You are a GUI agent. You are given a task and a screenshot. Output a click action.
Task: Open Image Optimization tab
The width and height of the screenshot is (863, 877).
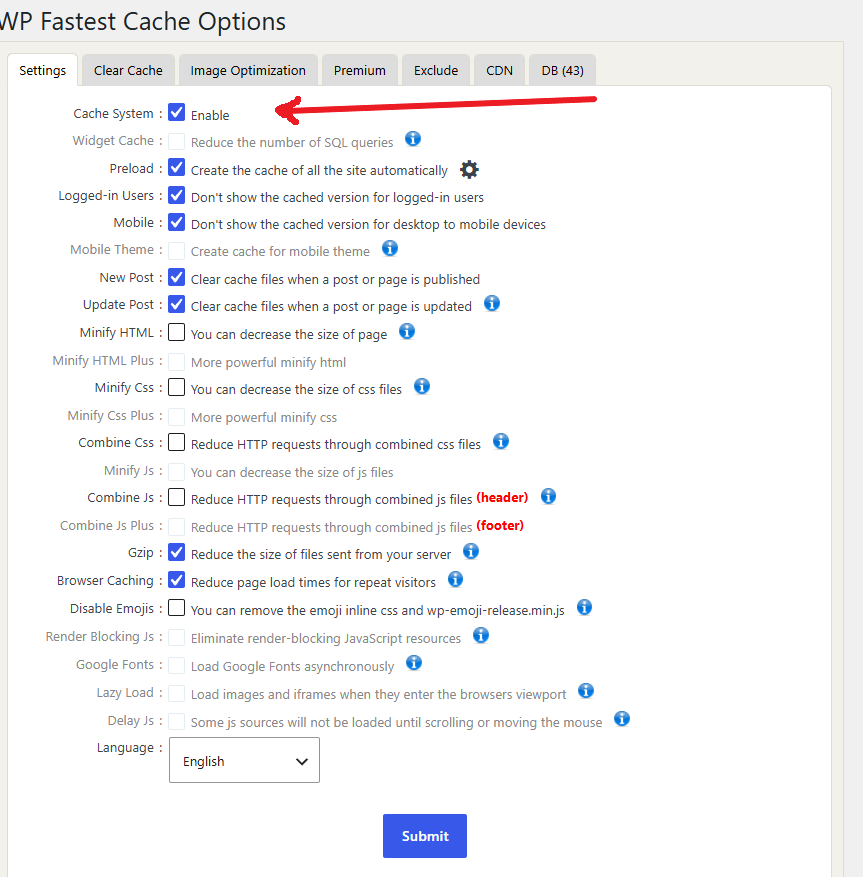coord(248,70)
